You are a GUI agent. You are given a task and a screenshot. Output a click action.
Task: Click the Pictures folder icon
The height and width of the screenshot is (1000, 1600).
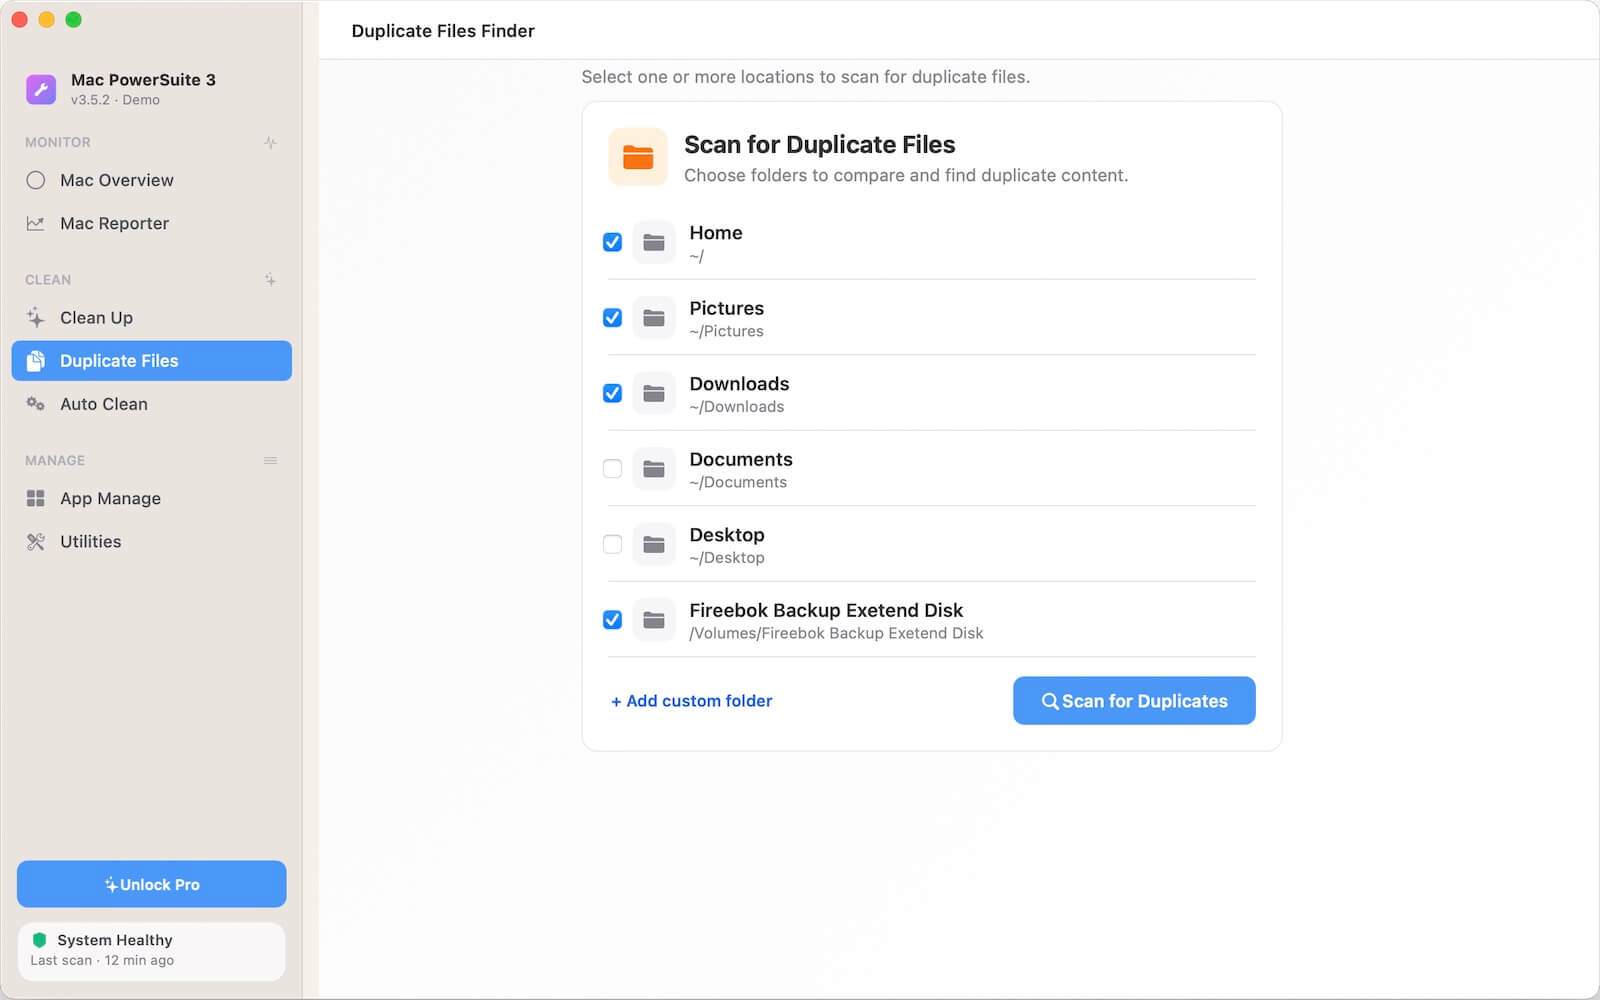(x=654, y=318)
